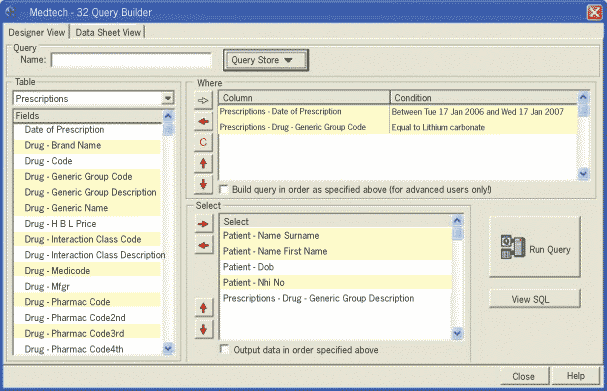Select 'Patient - Name Surname' in Select list
The width and height of the screenshot is (607, 391).
(x=336, y=236)
